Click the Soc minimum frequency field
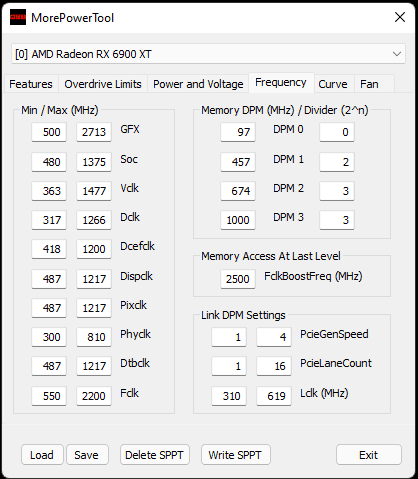The image size is (418, 479). point(49,162)
